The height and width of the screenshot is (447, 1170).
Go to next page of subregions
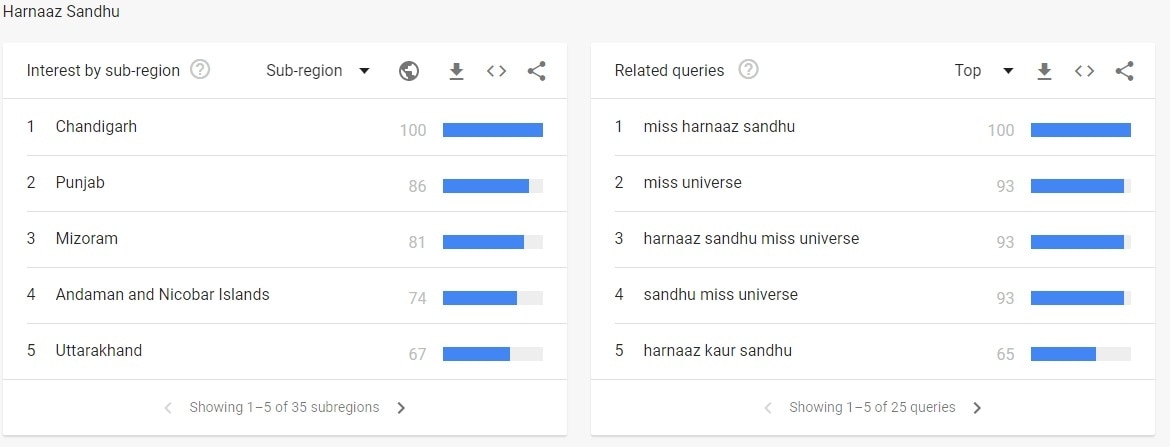pyautogui.click(x=401, y=408)
